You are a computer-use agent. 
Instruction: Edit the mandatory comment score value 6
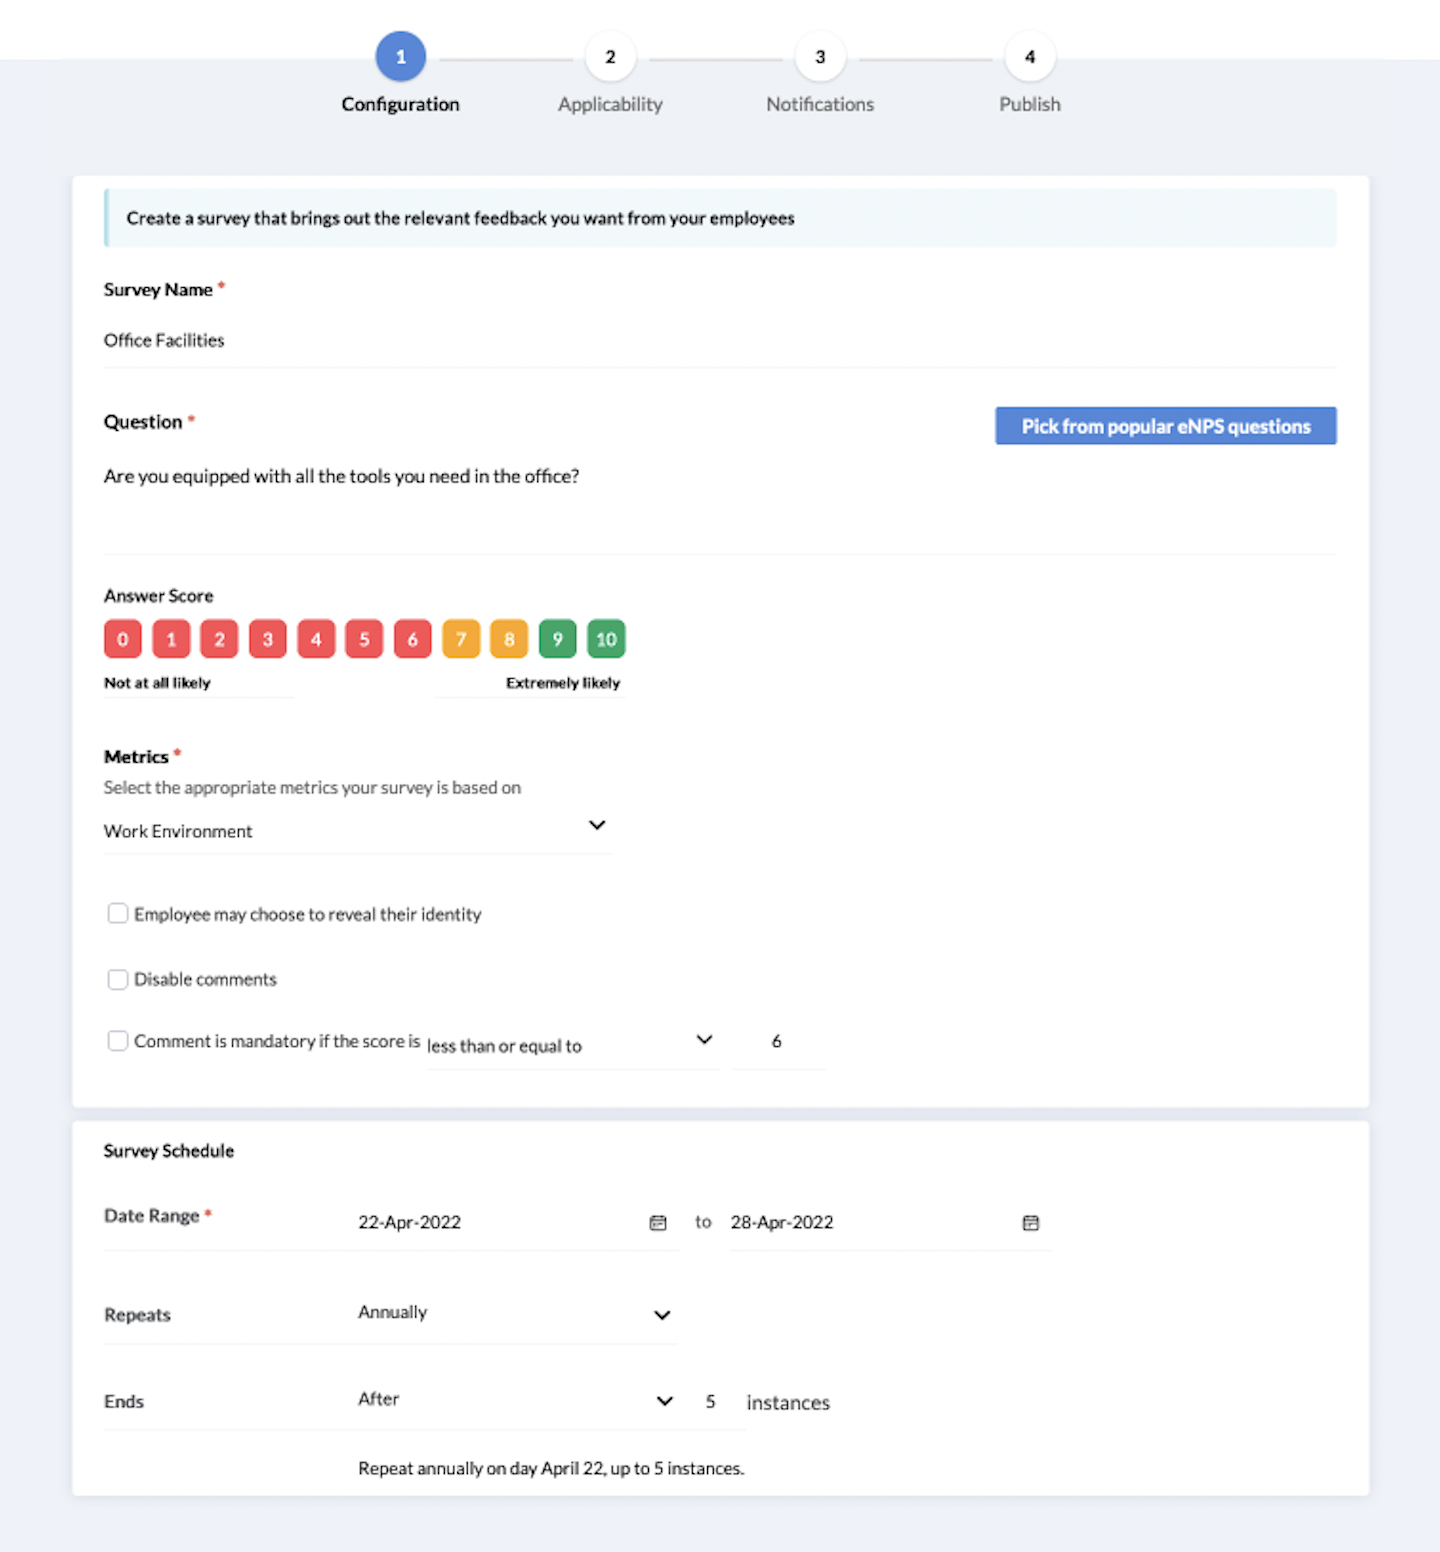point(777,1042)
